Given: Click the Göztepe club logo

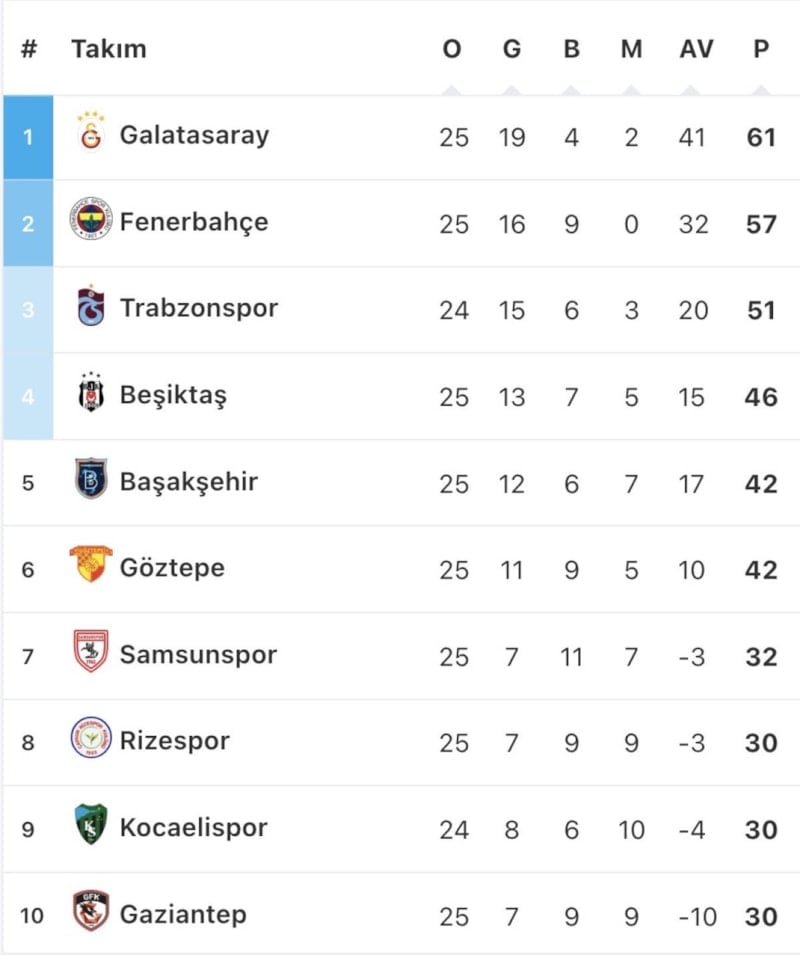Looking at the screenshot, I should click(91, 567).
